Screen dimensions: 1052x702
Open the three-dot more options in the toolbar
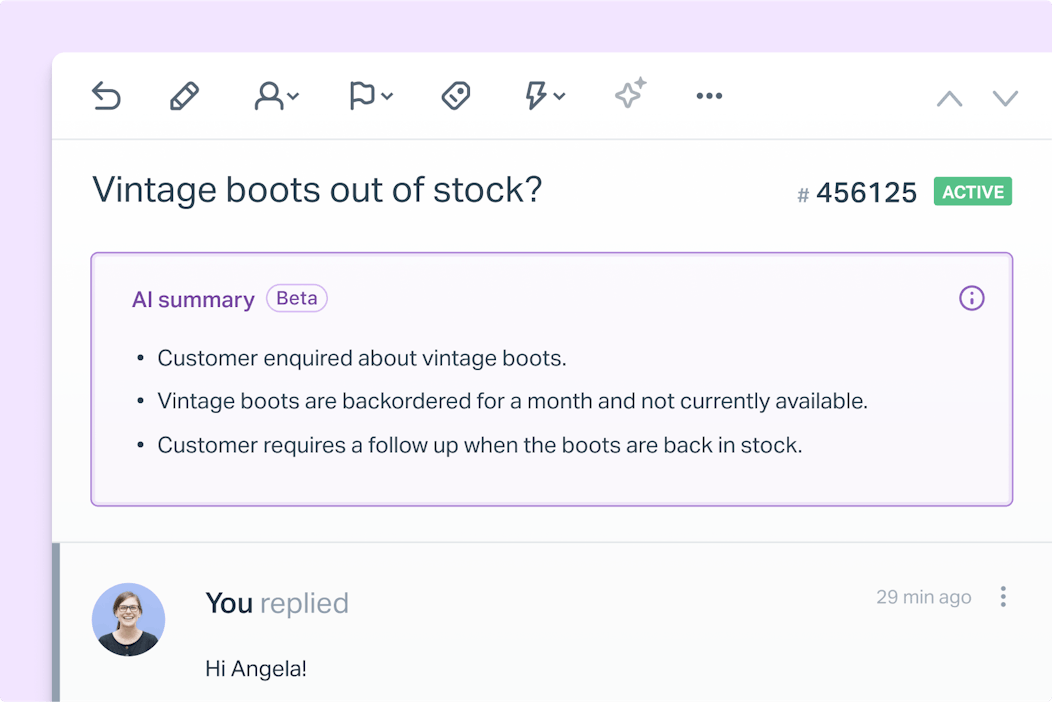pyautogui.click(x=709, y=96)
